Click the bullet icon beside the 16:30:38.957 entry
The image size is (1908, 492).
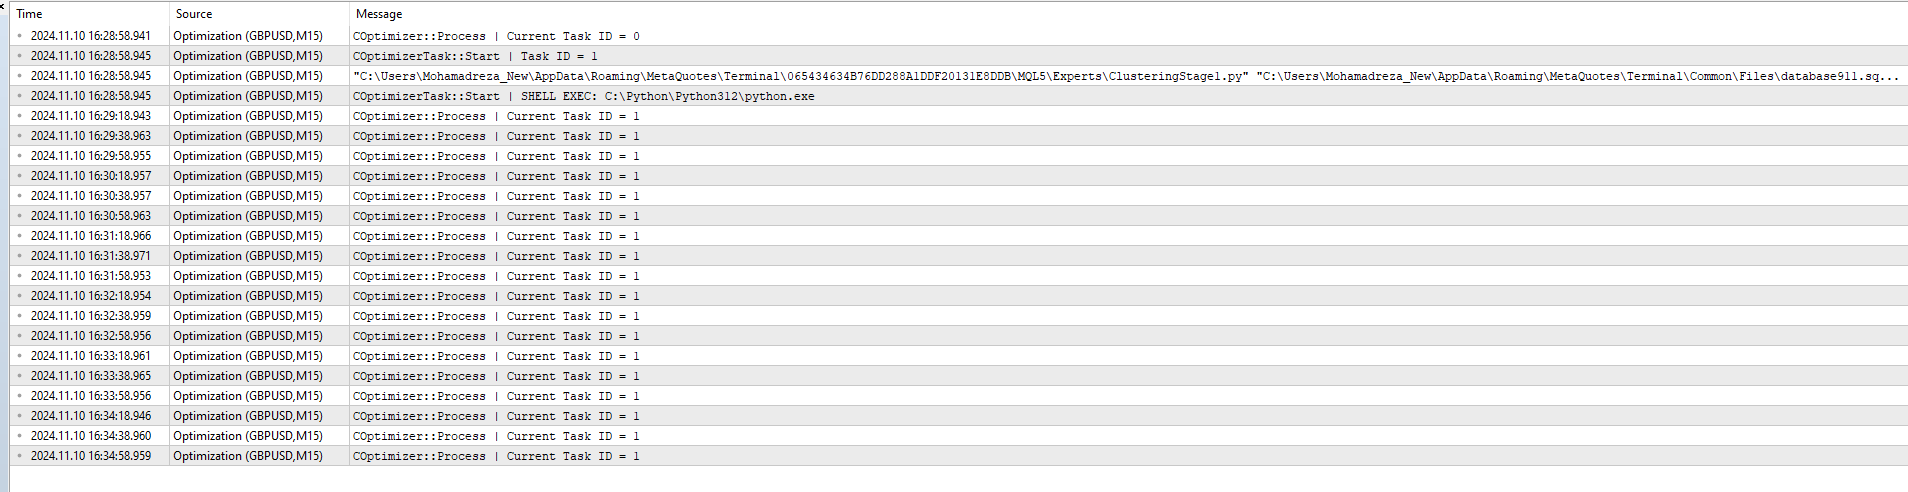[19, 196]
